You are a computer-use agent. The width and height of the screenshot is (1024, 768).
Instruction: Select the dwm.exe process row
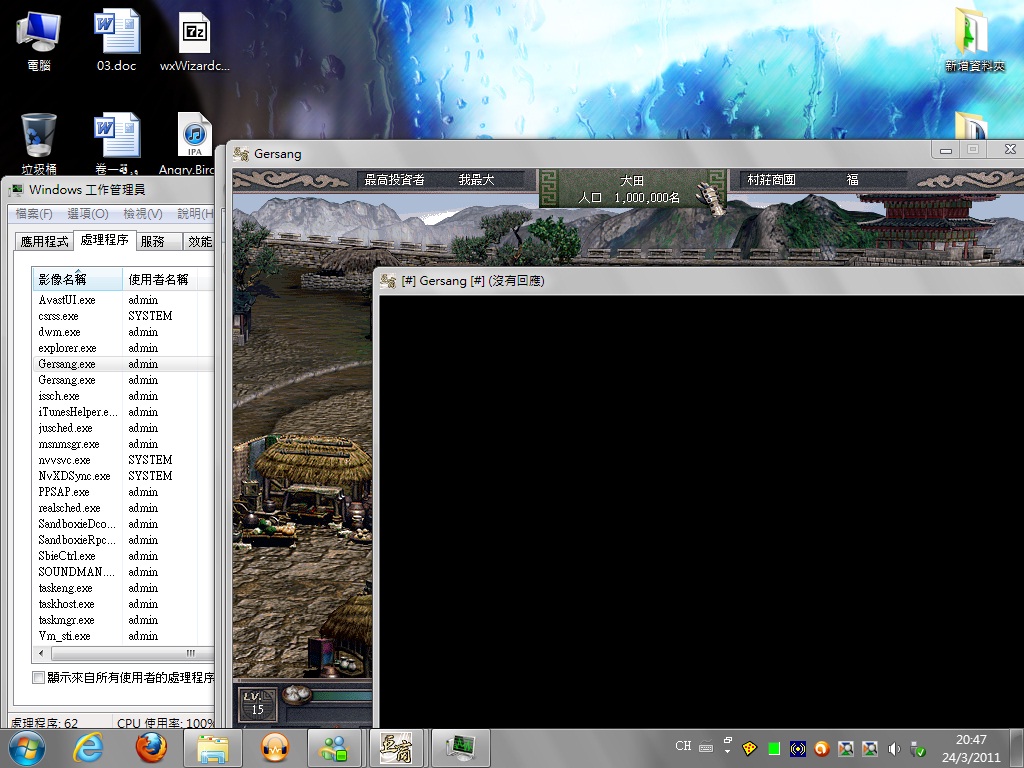tap(123, 332)
